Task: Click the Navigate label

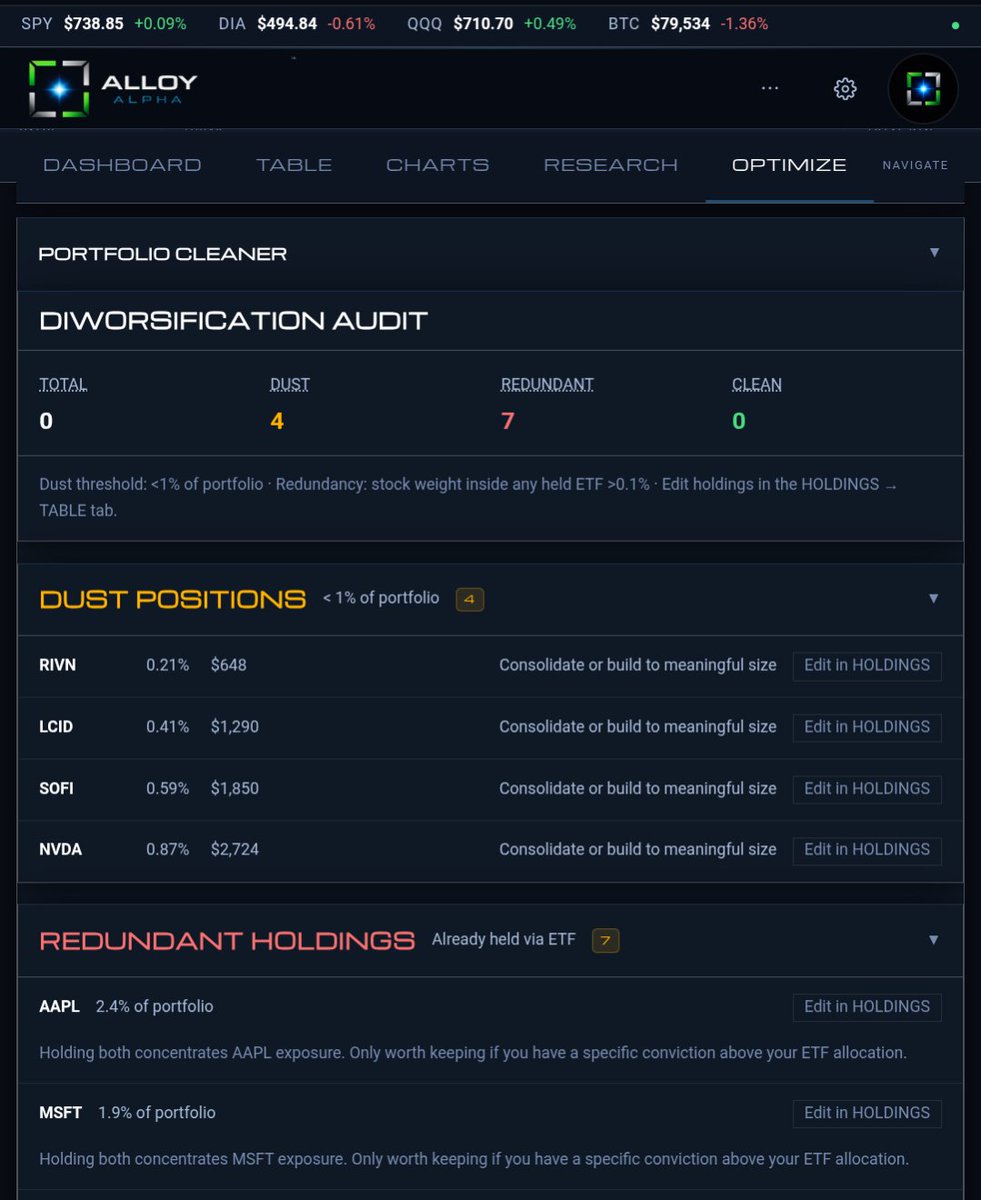Action: click(x=915, y=165)
